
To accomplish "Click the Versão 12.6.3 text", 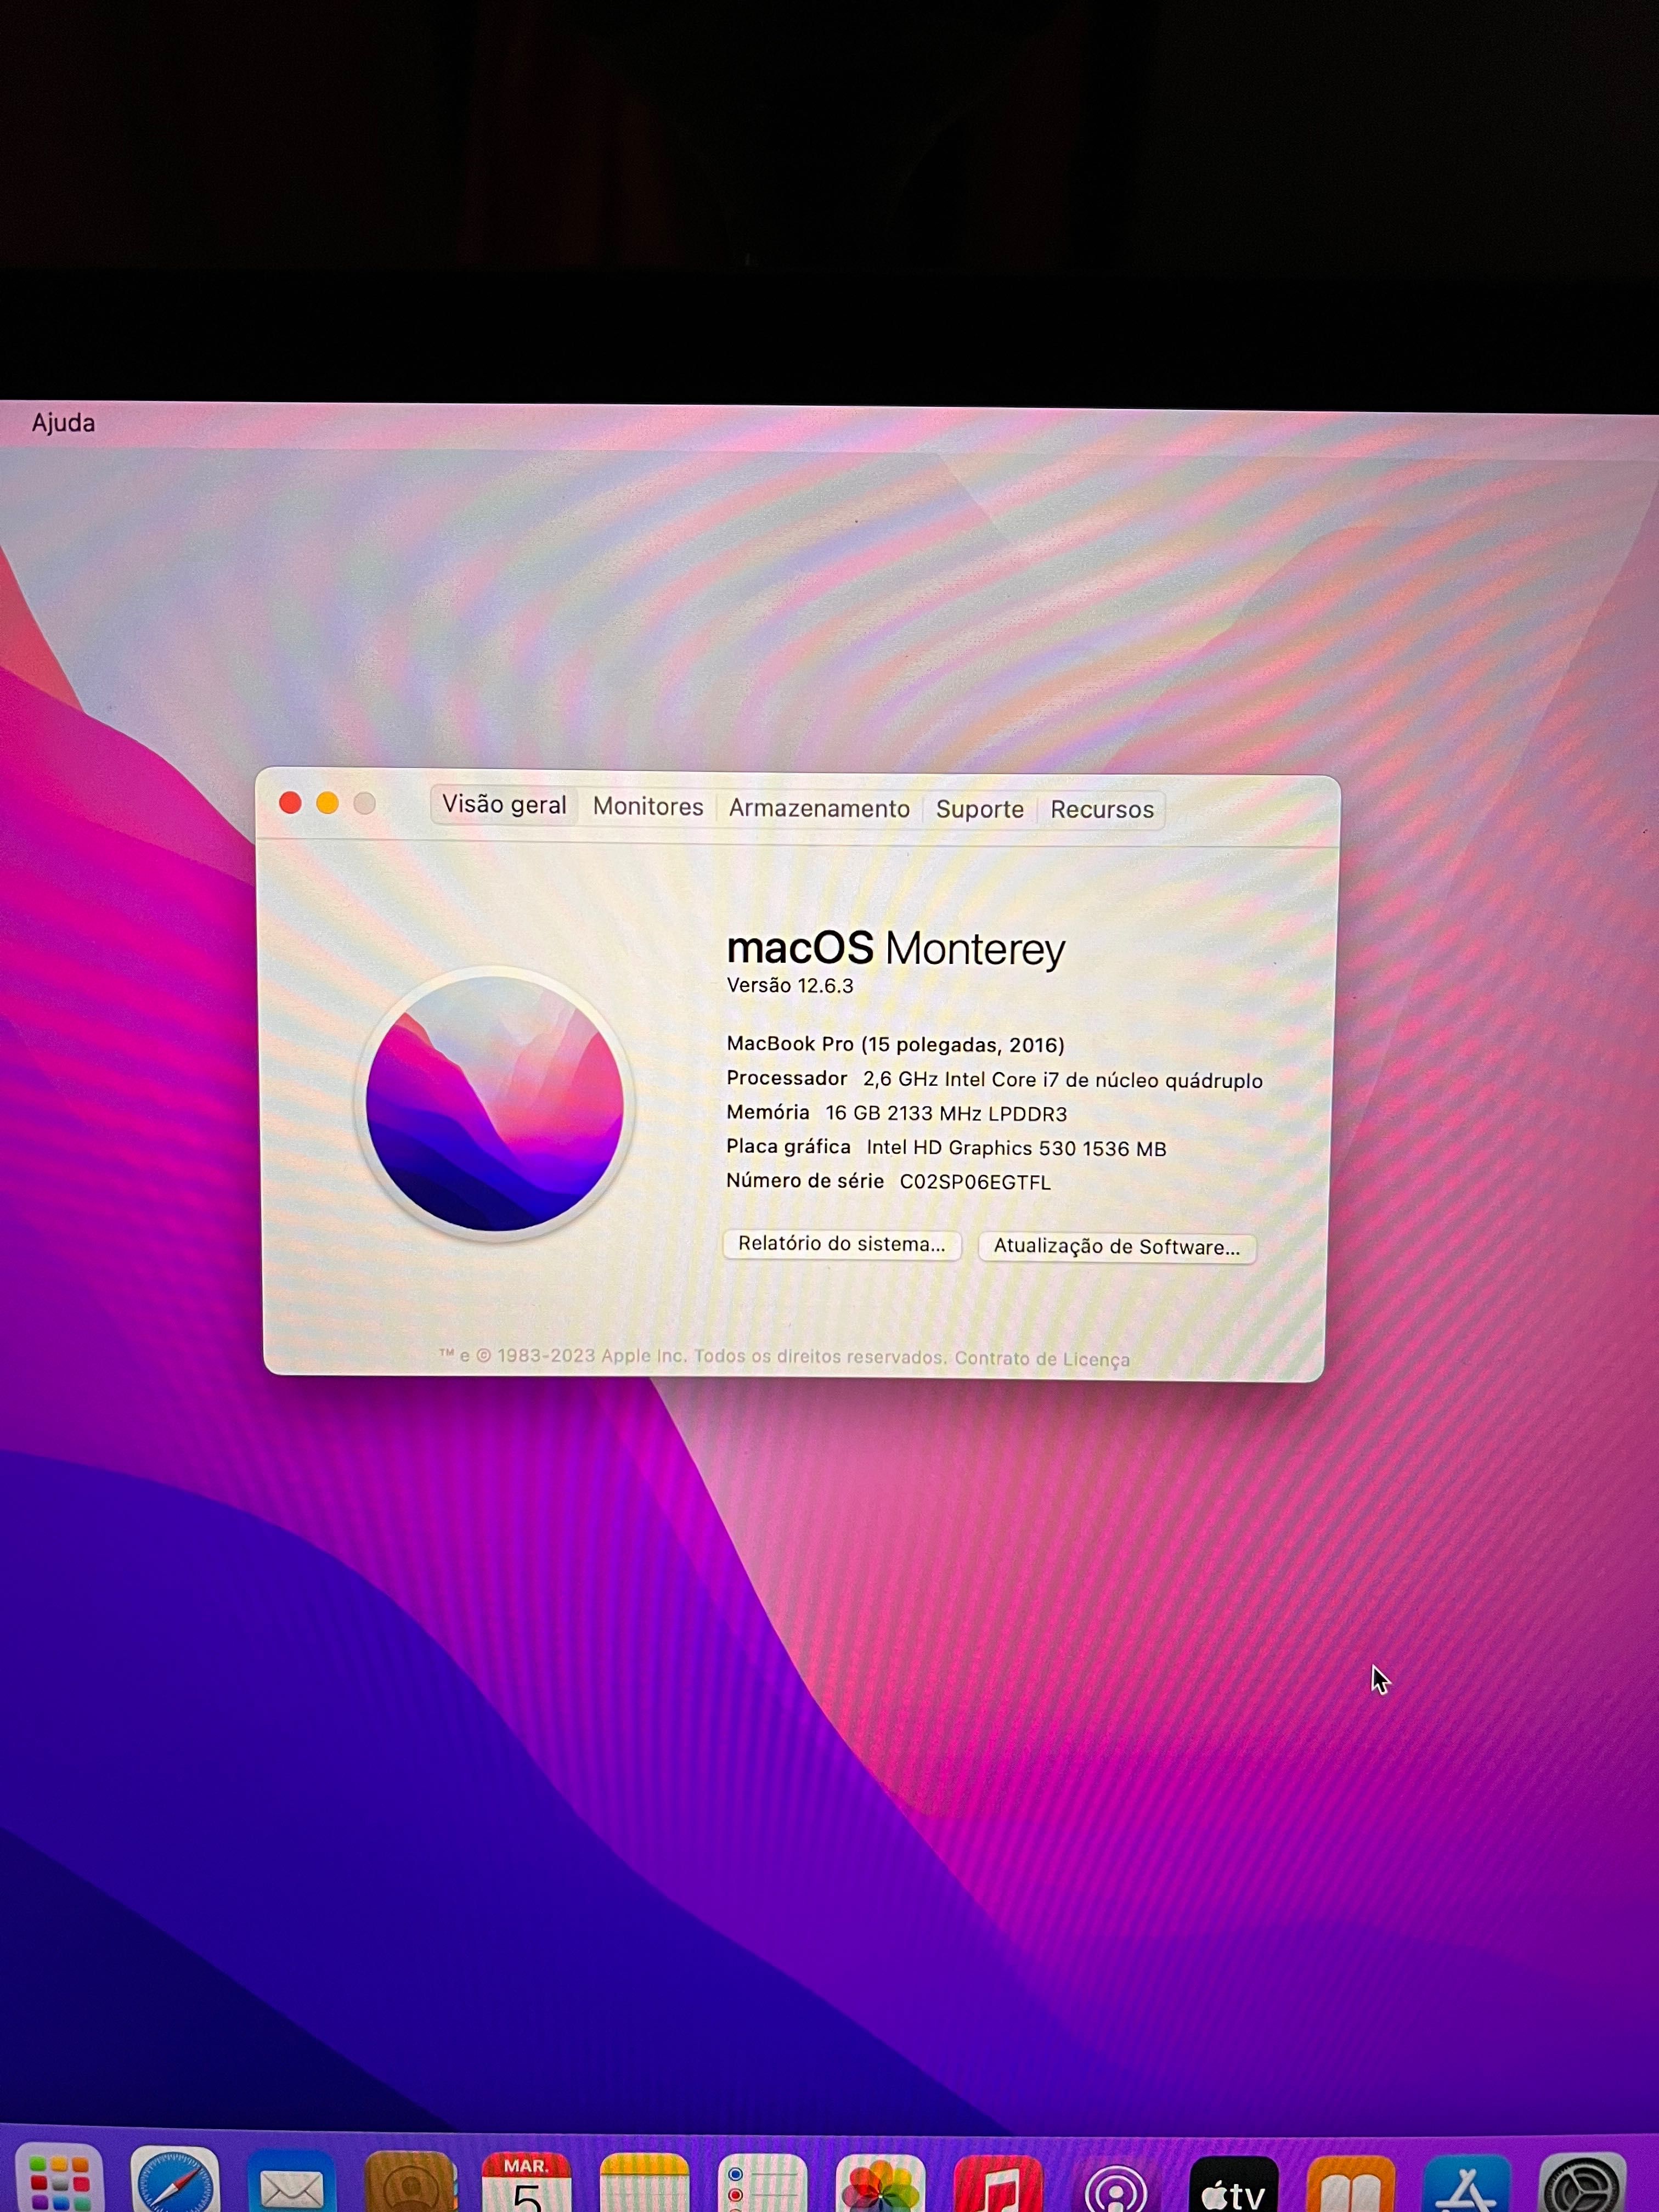I will coord(790,985).
